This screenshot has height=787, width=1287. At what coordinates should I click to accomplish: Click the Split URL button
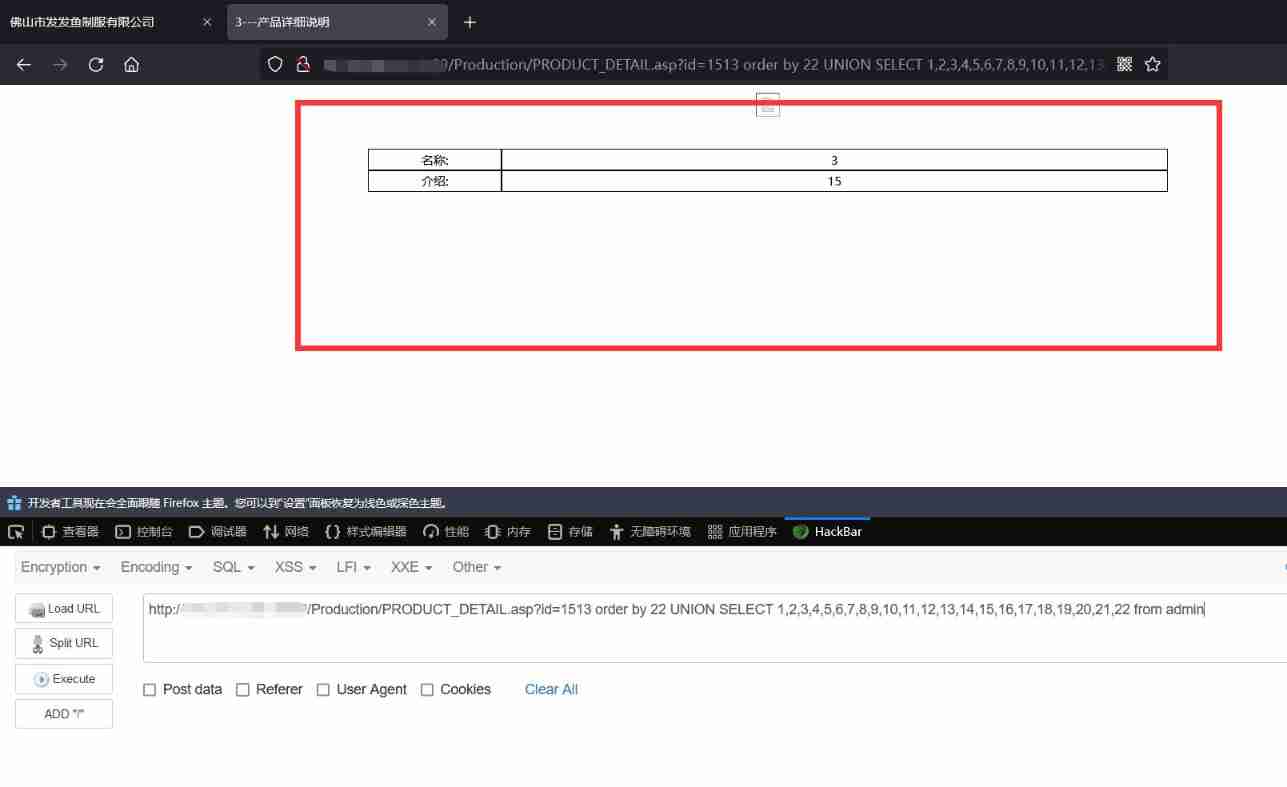pyautogui.click(x=64, y=643)
